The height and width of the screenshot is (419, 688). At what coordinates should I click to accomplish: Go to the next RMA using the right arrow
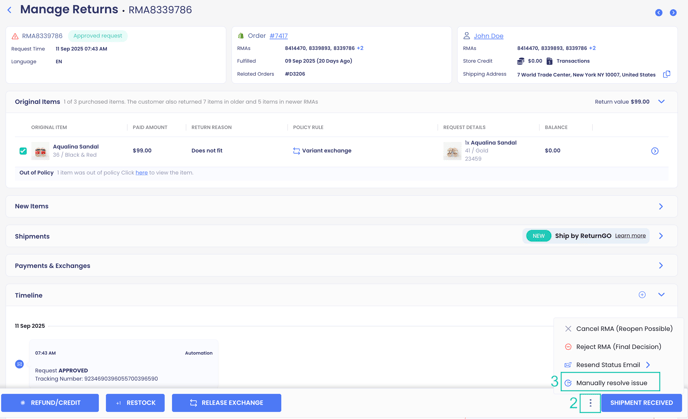coord(673,12)
